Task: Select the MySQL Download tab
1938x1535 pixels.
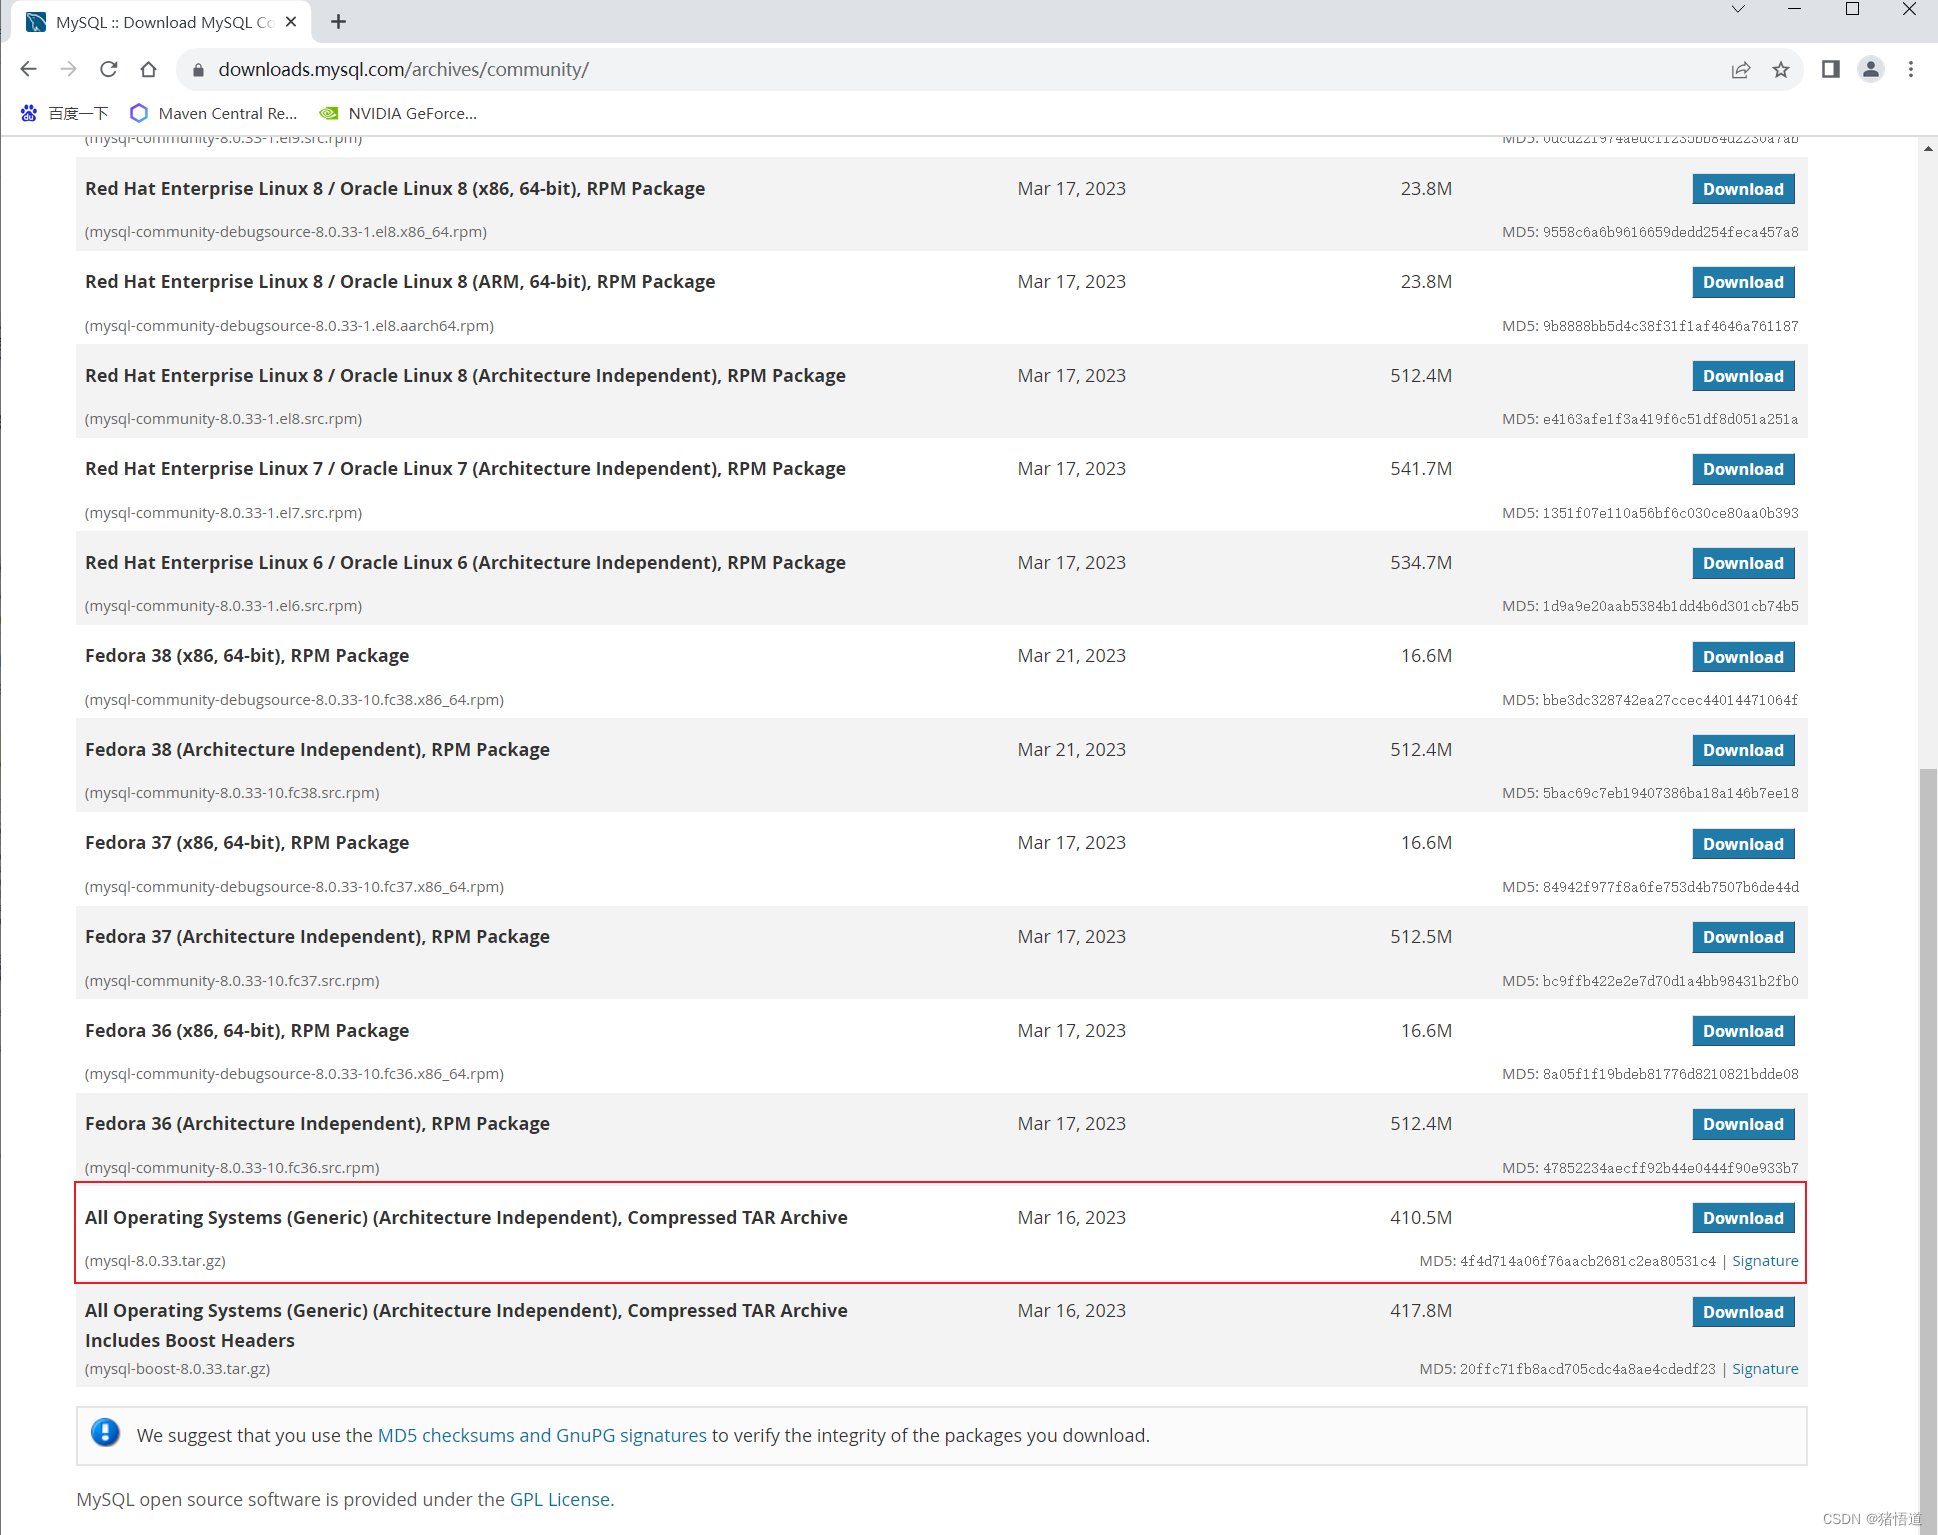Action: tap(162, 22)
